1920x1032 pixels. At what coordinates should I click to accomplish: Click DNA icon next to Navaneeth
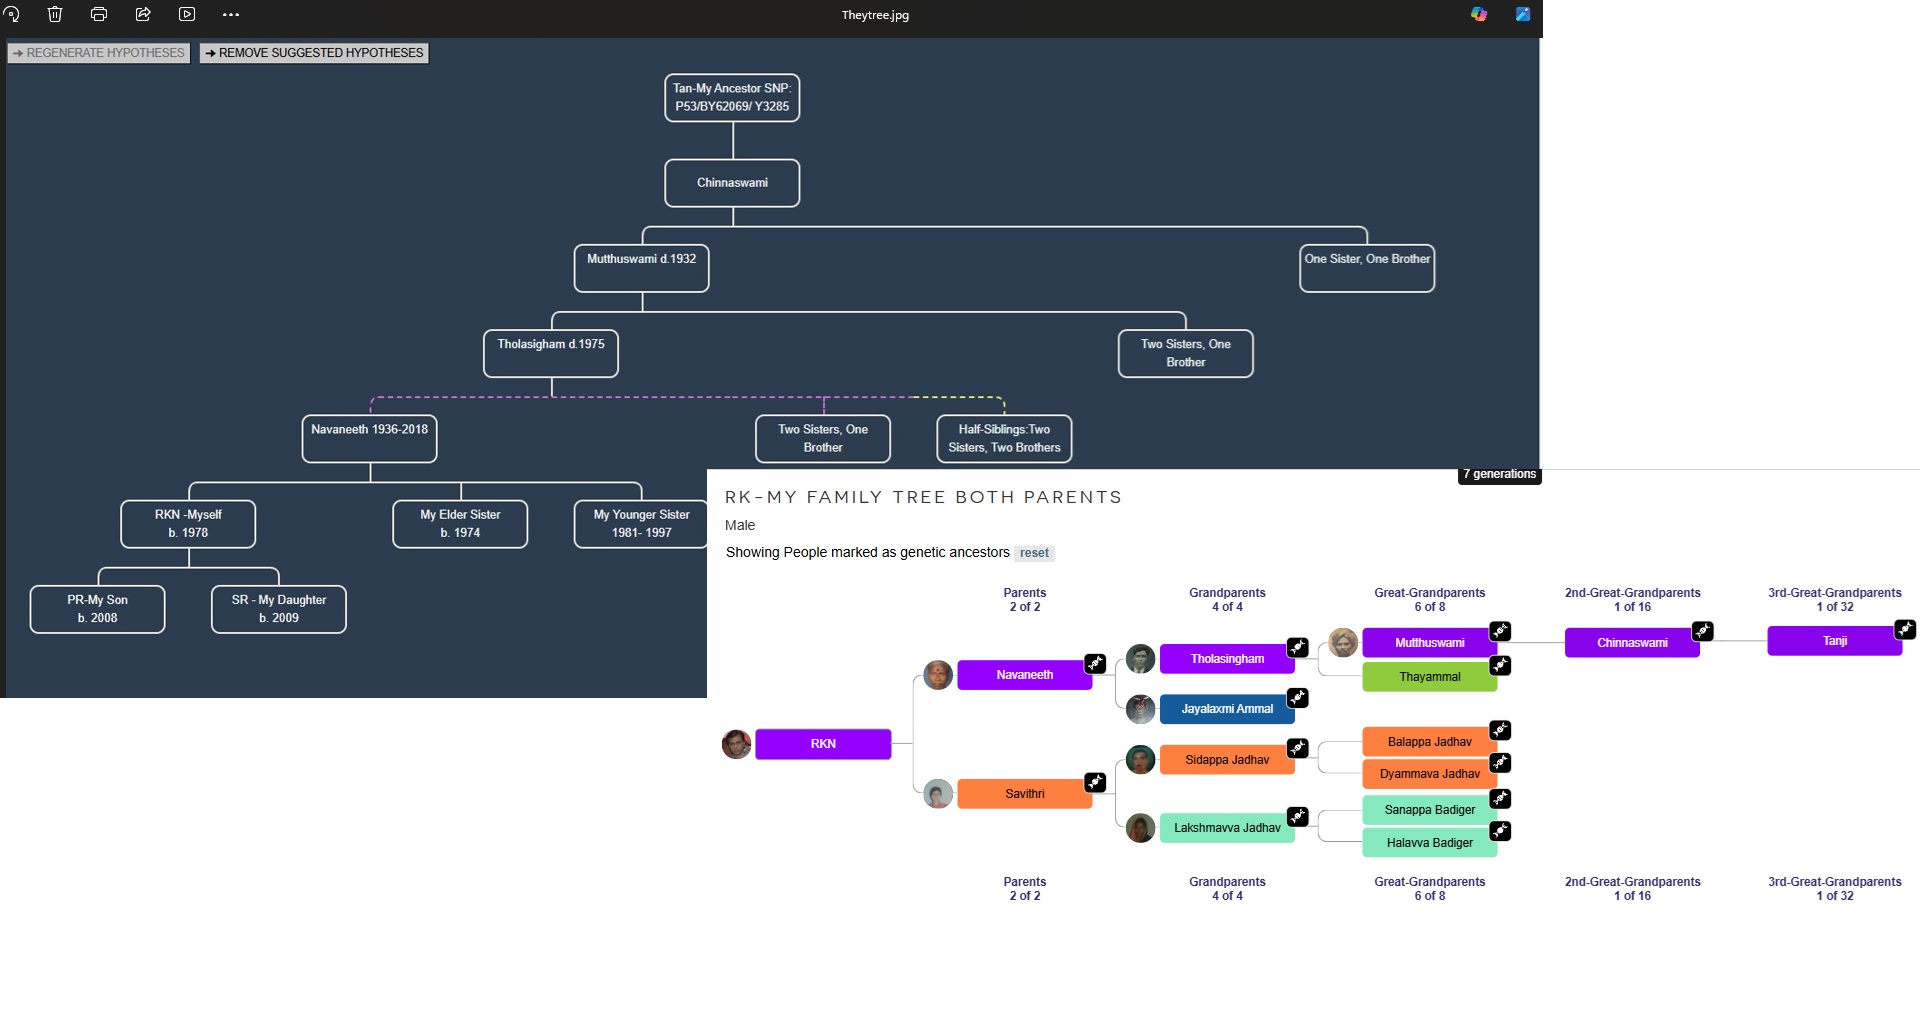point(1095,663)
